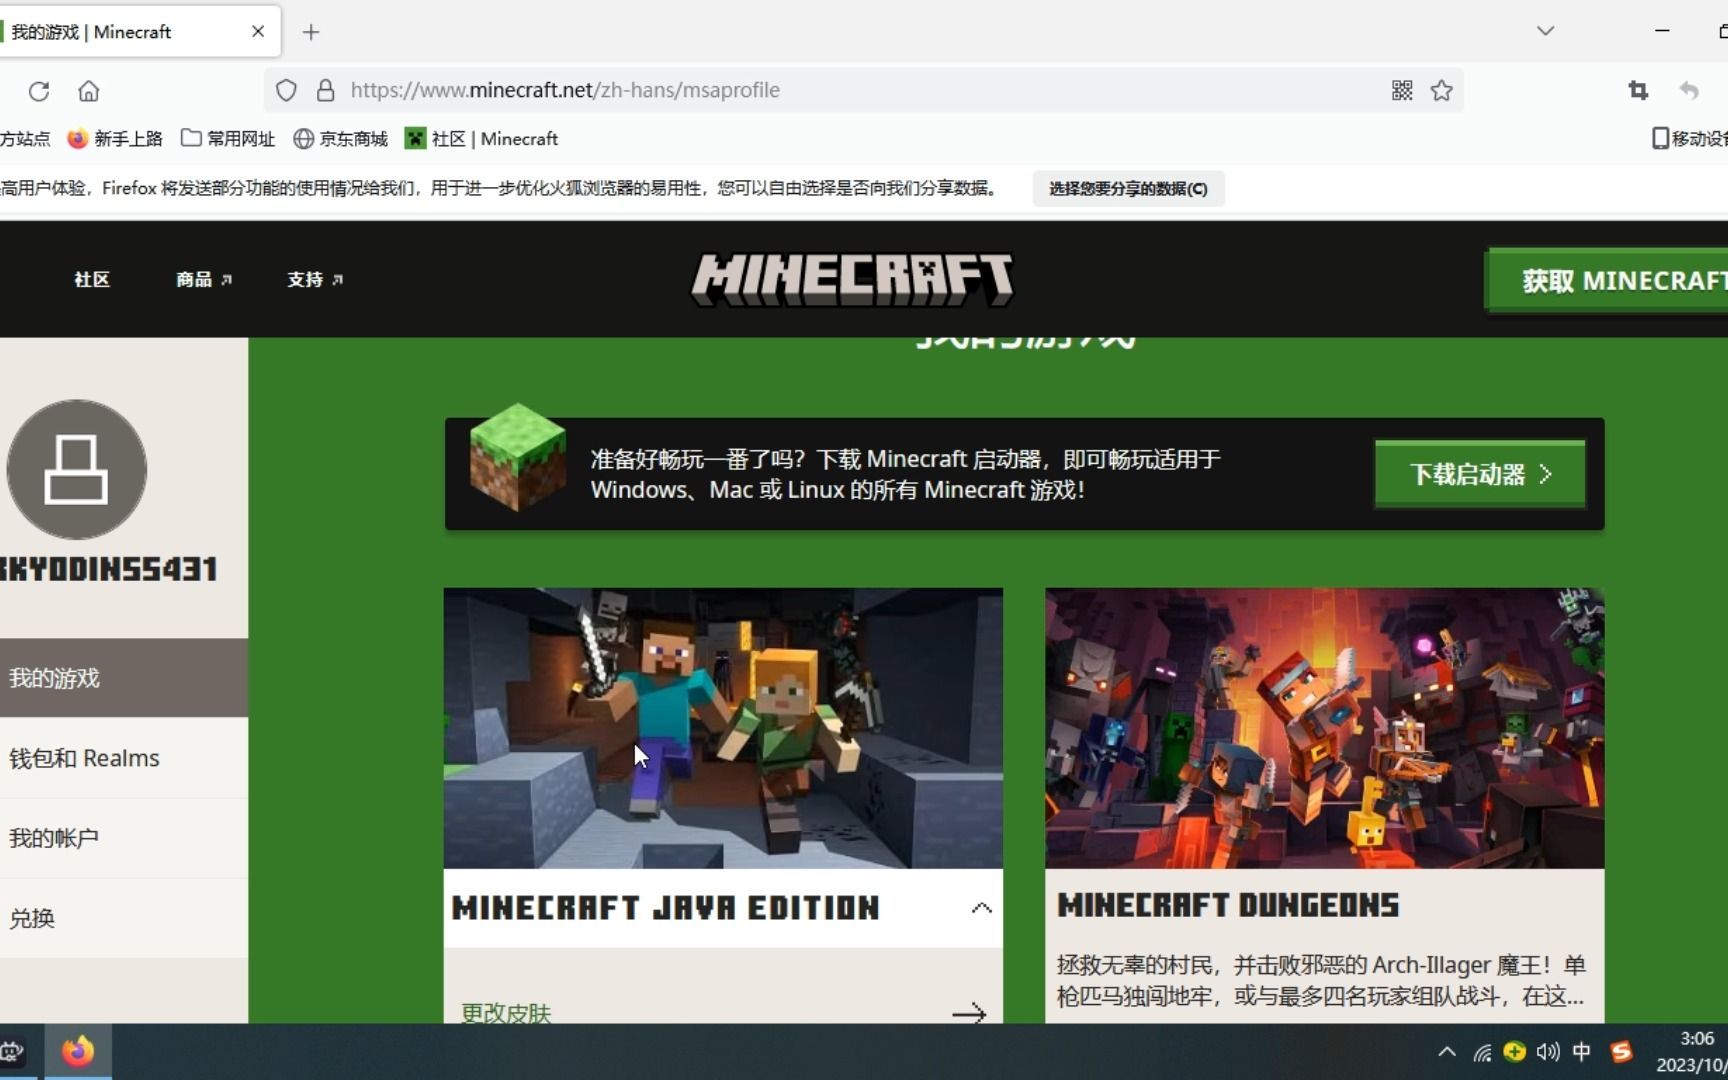The image size is (1728, 1080).
Task: Open the green shield tray icon
Action: [1514, 1051]
